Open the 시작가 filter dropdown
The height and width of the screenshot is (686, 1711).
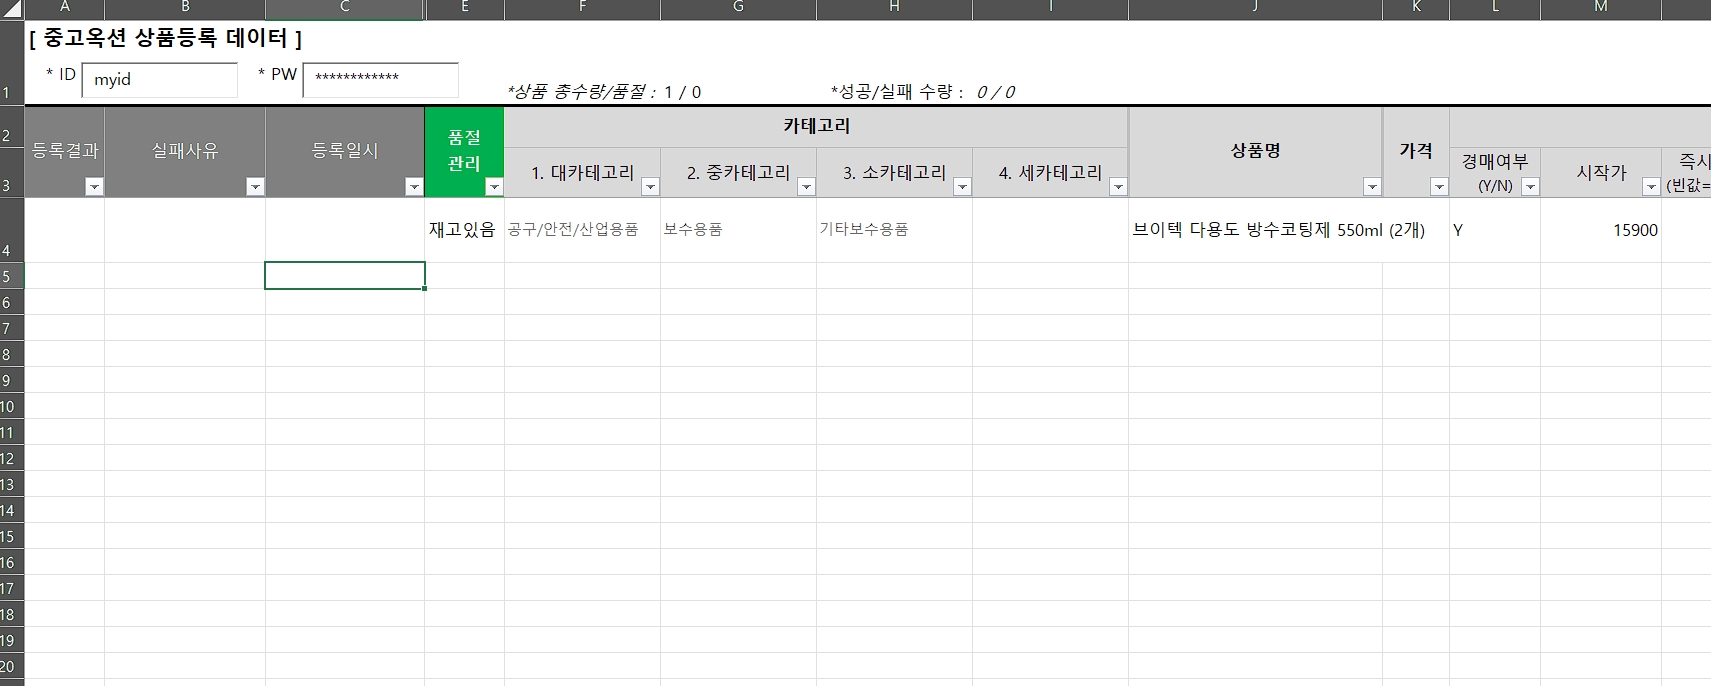(1651, 187)
